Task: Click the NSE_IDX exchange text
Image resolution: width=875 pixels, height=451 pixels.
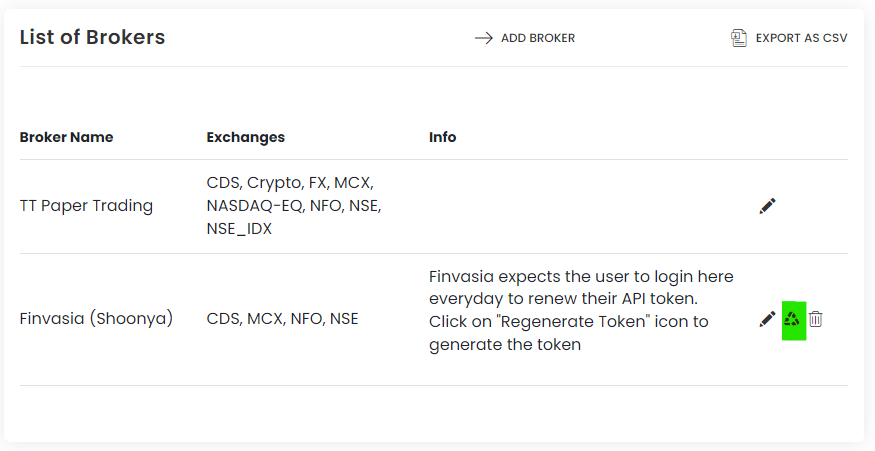Action: pyautogui.click(x=239, y=229)
